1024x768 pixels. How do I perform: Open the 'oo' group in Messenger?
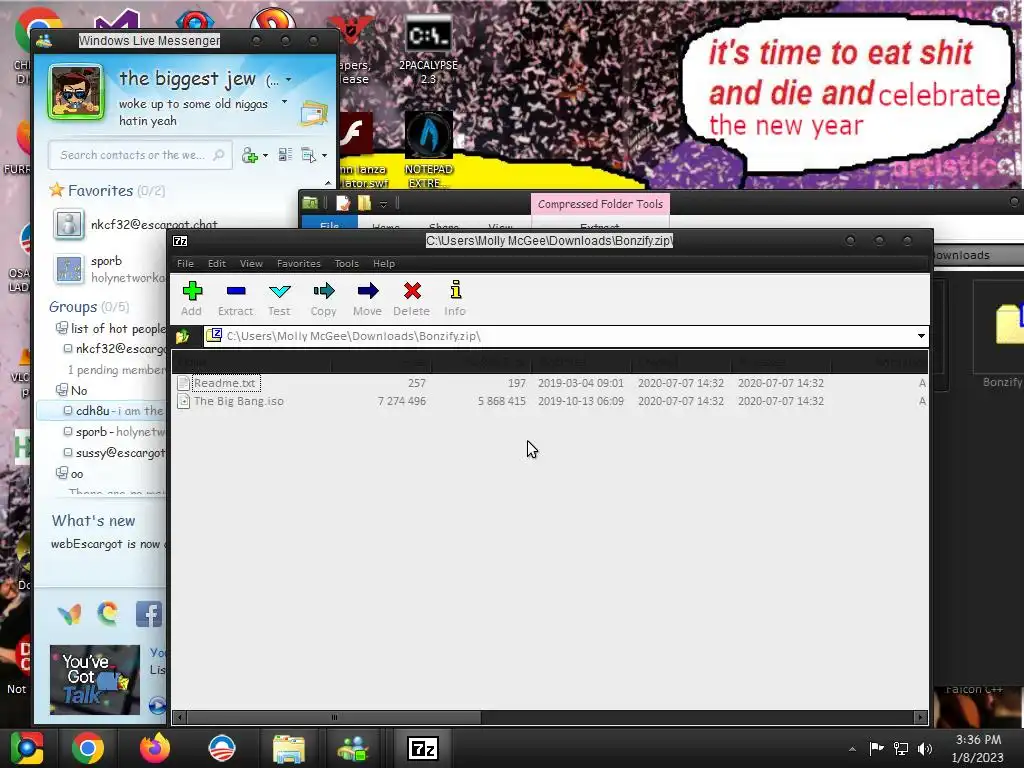click(70, 473)
